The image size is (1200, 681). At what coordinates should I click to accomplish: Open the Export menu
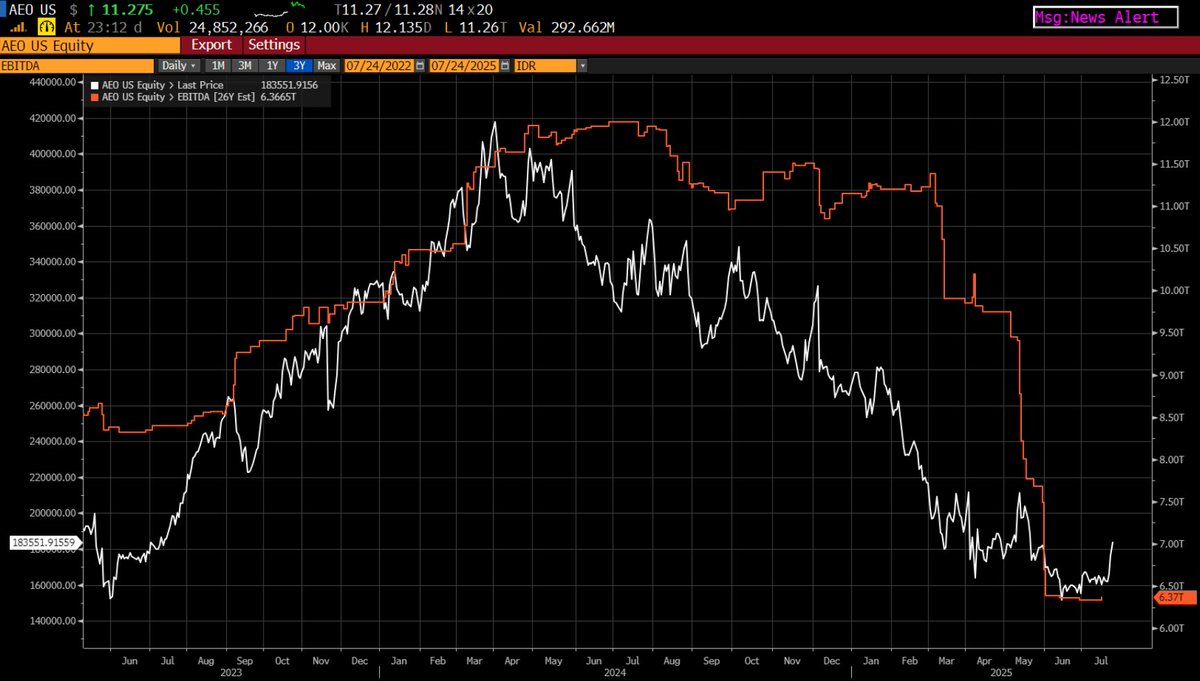[x=211, y=45]
